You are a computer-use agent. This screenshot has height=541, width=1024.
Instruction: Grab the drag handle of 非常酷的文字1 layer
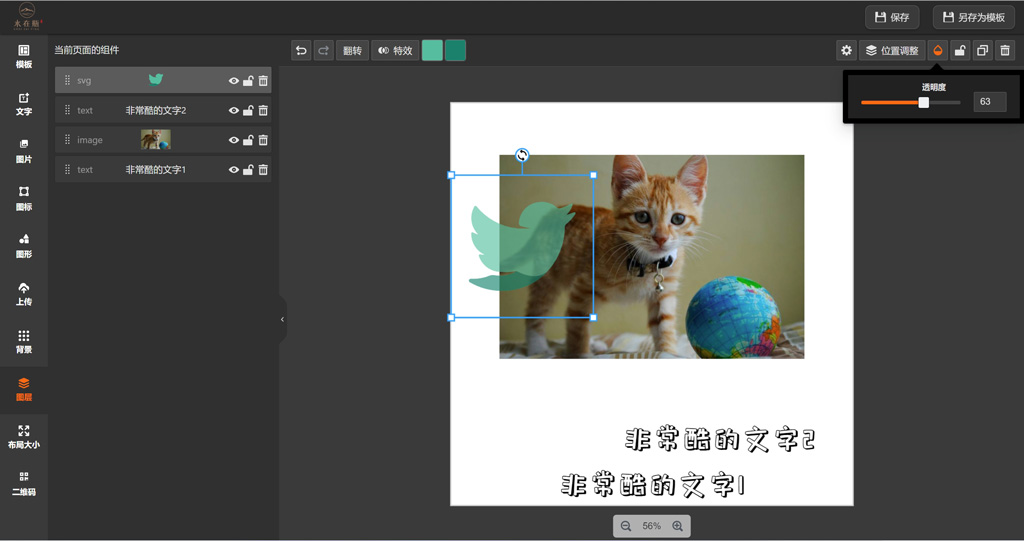[x=67, y=169]
